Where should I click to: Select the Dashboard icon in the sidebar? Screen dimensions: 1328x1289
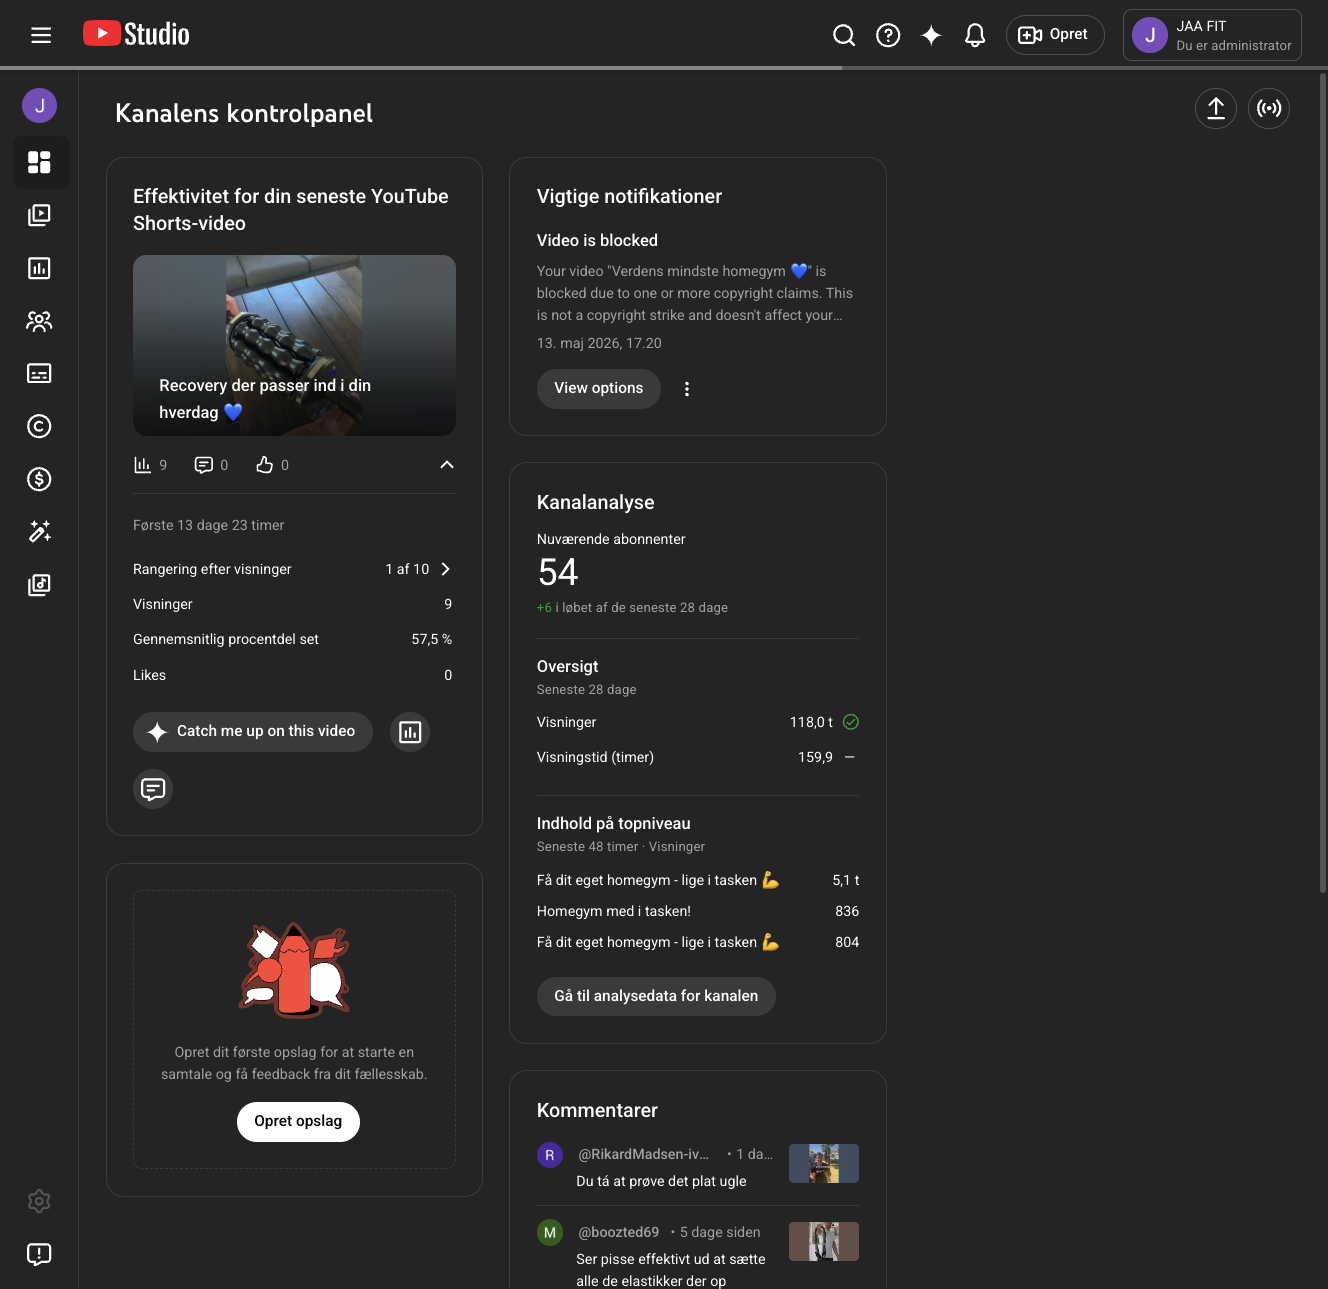[x=39, y=162]
